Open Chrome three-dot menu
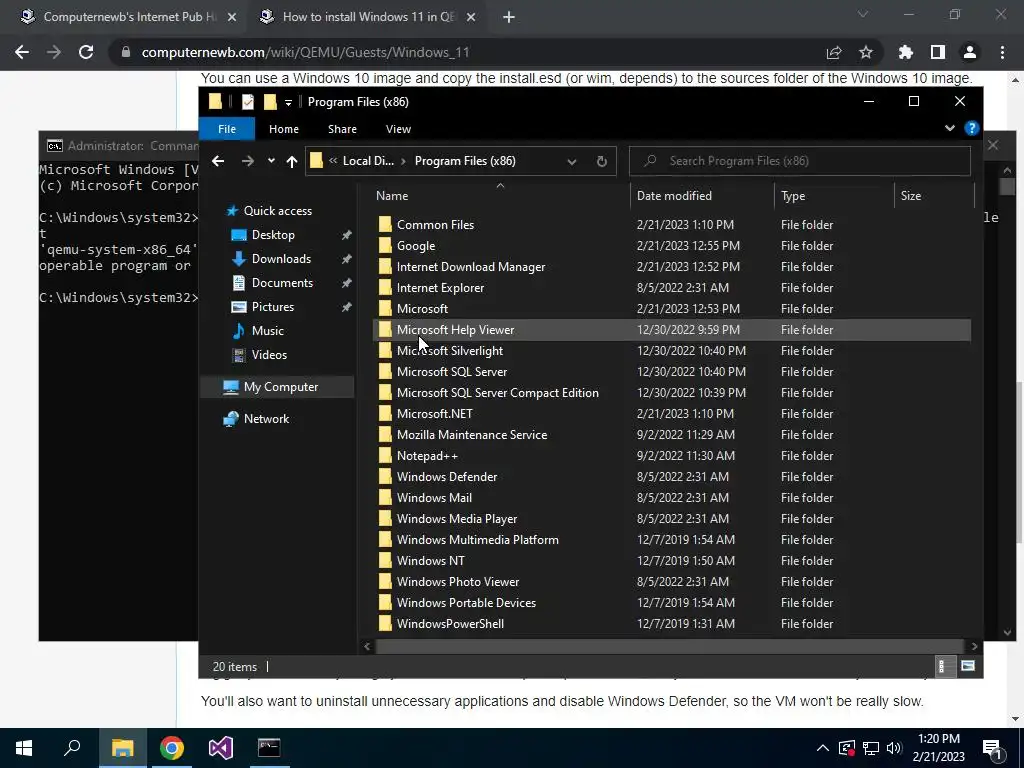Viewport: 1024px width, 768px height. pyautogui.click(x=1002, y=52)
